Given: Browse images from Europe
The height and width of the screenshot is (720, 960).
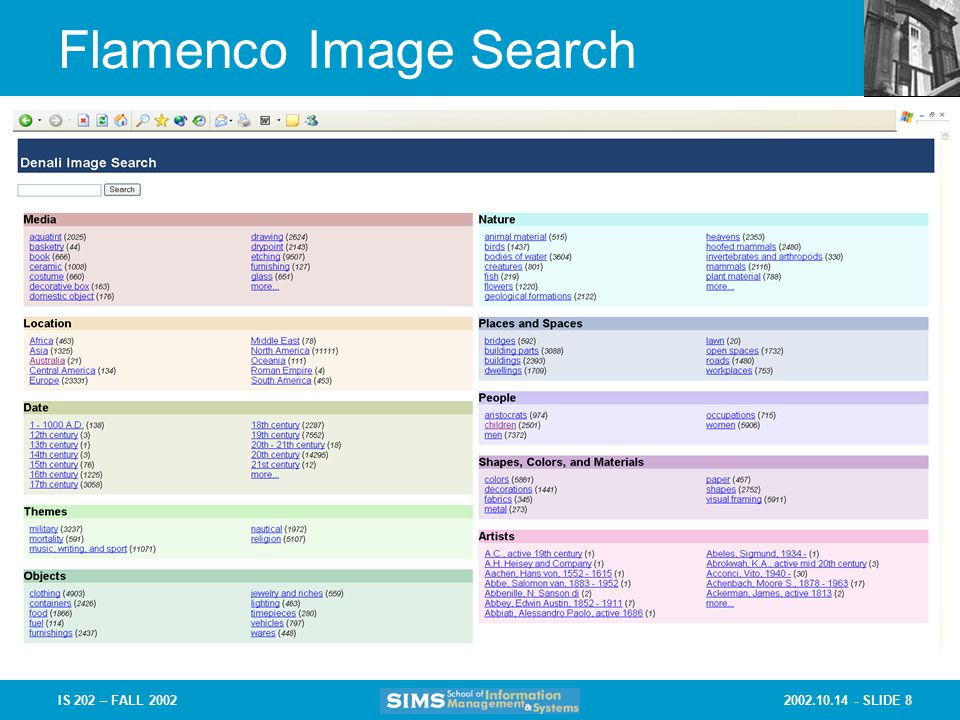Looking at the screenshot, I should pyautogui.click(x=44, y=380).
